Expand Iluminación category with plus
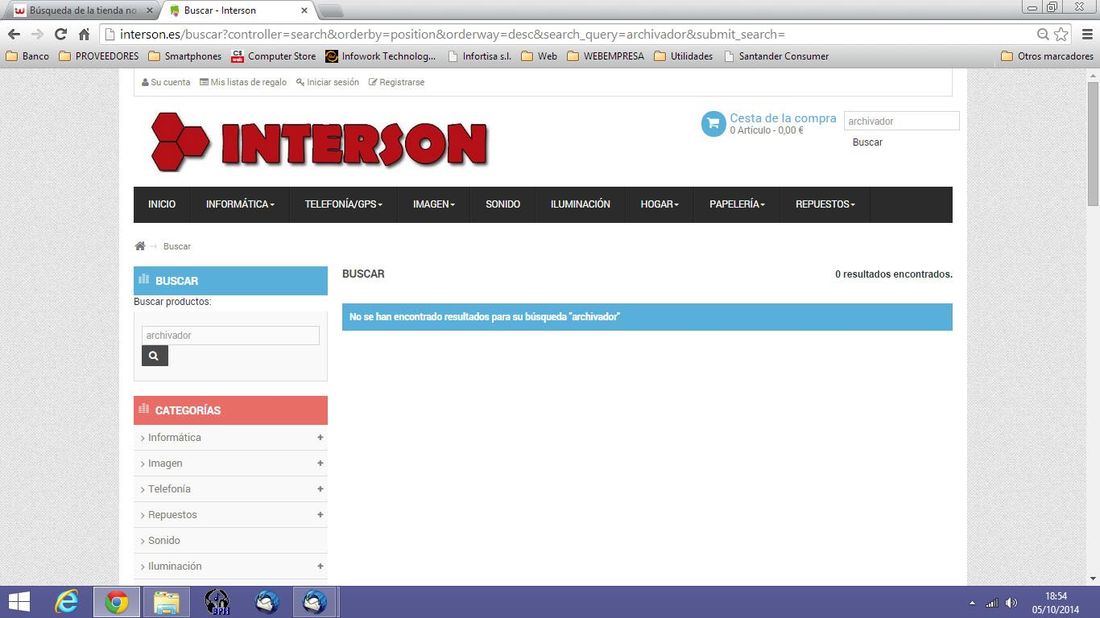 pyautogui.click(x=320, y=566)
